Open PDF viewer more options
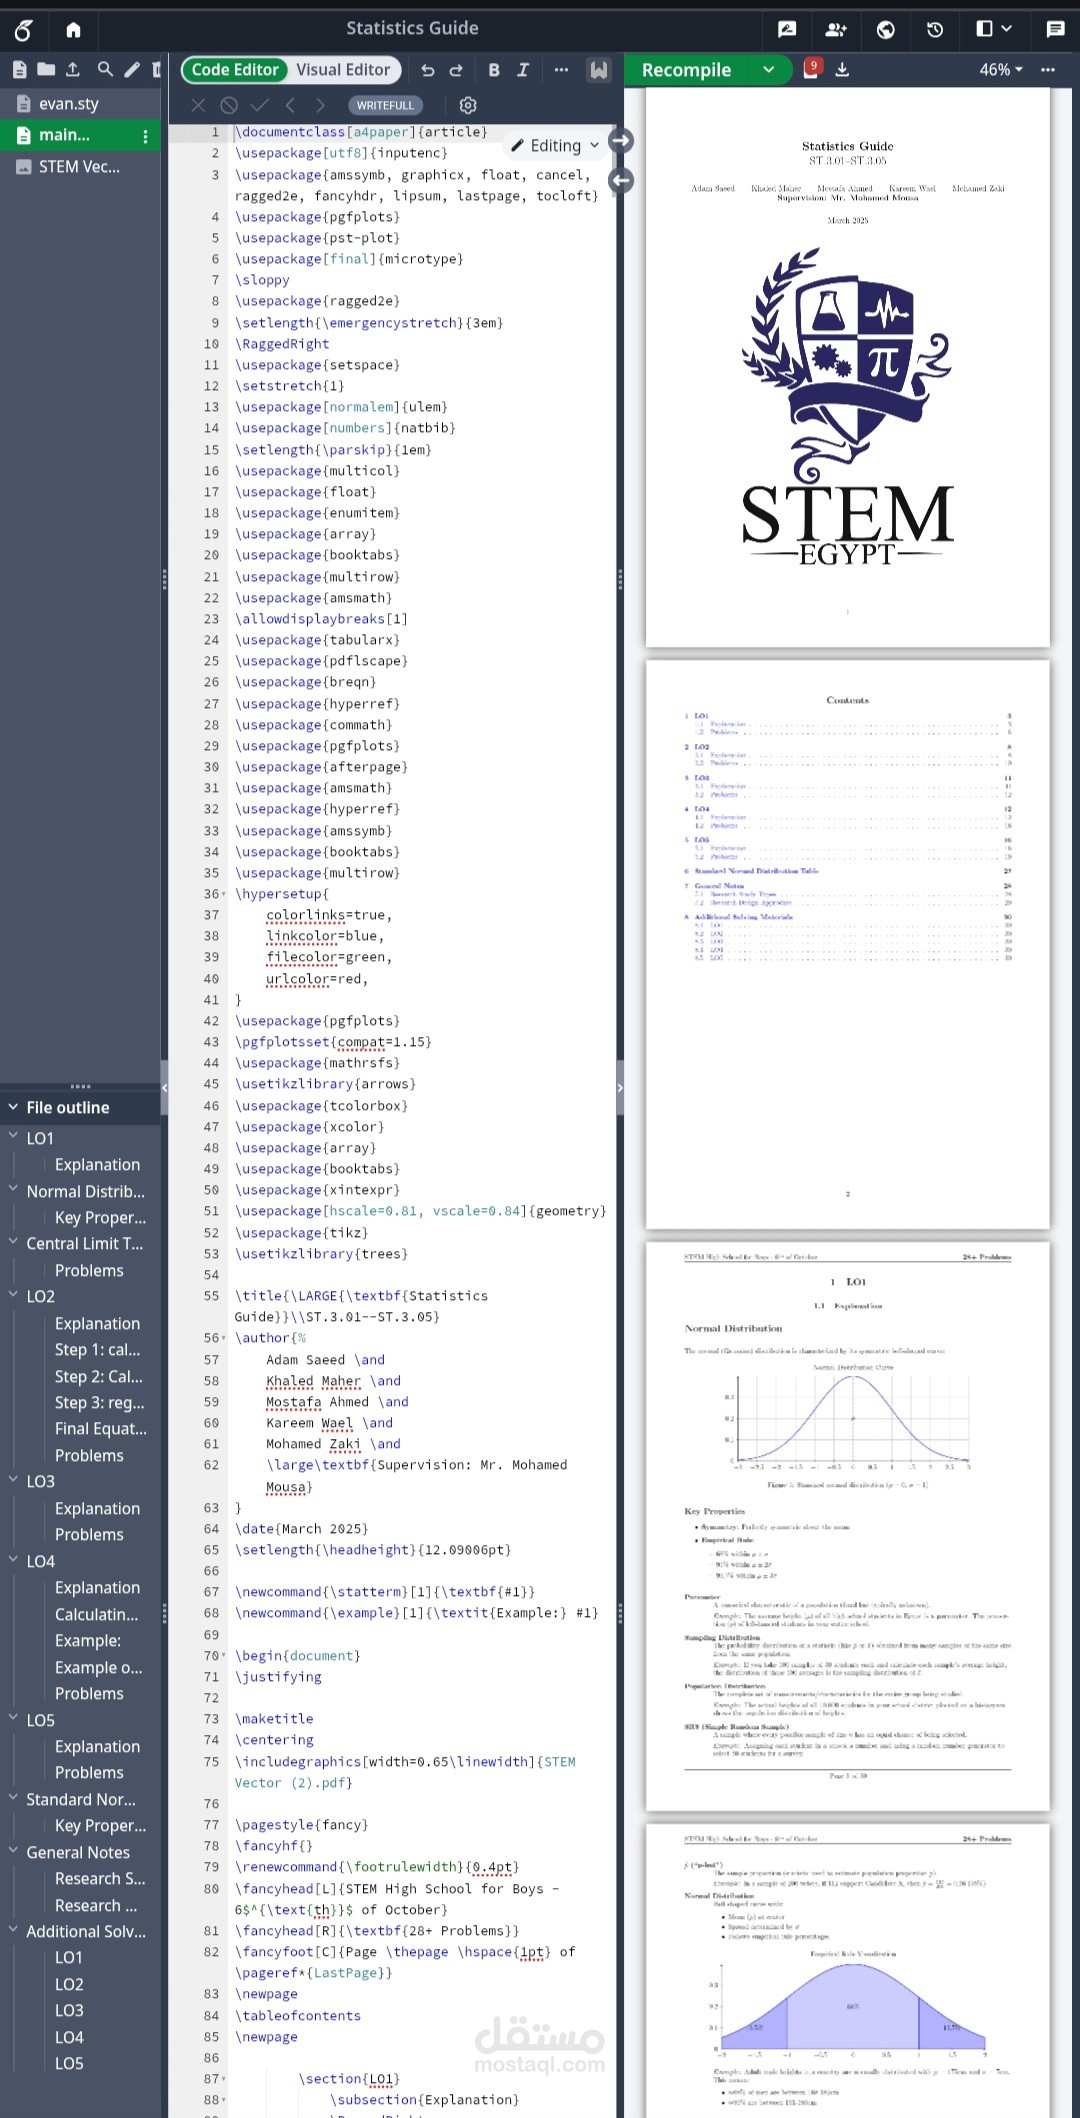 pyautogui.click(x=1048, y=70)
